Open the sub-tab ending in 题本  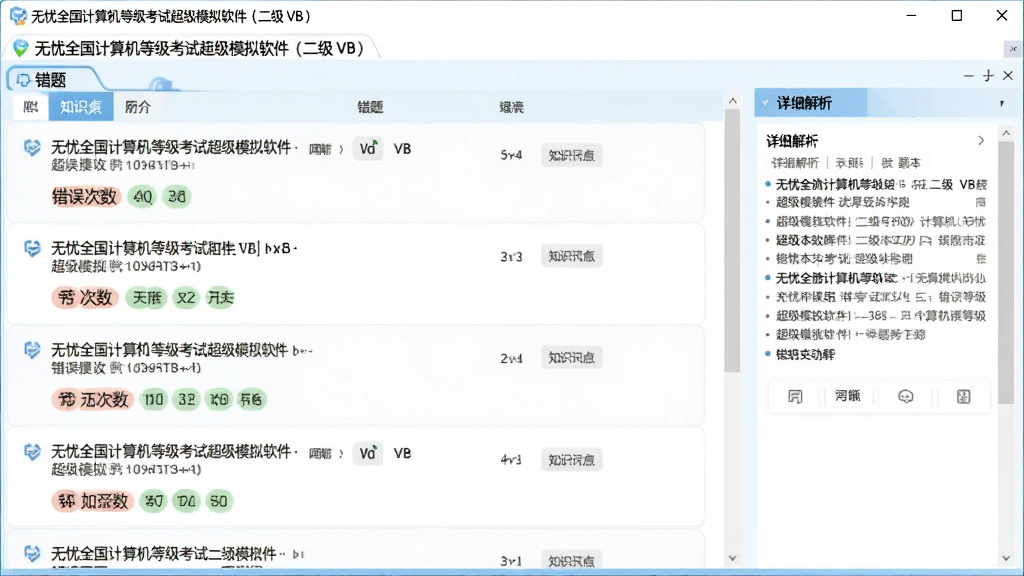pyautogui.click(x=901, y=163)
